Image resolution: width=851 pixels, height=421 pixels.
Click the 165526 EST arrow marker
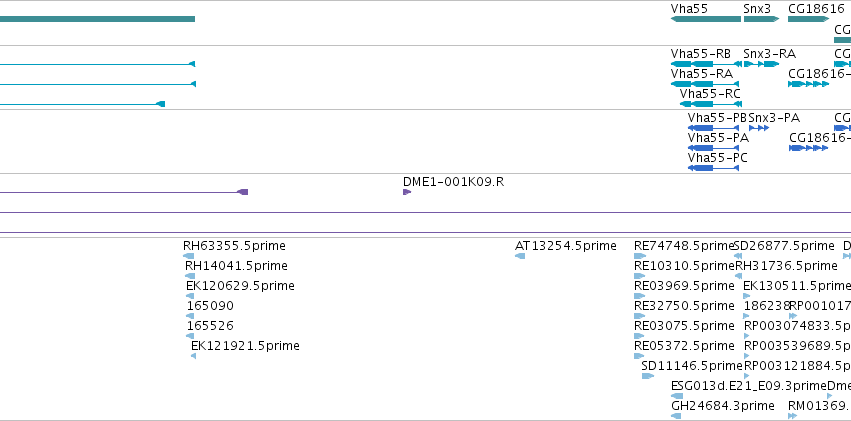pyautogui.click(x=190, y=336)
